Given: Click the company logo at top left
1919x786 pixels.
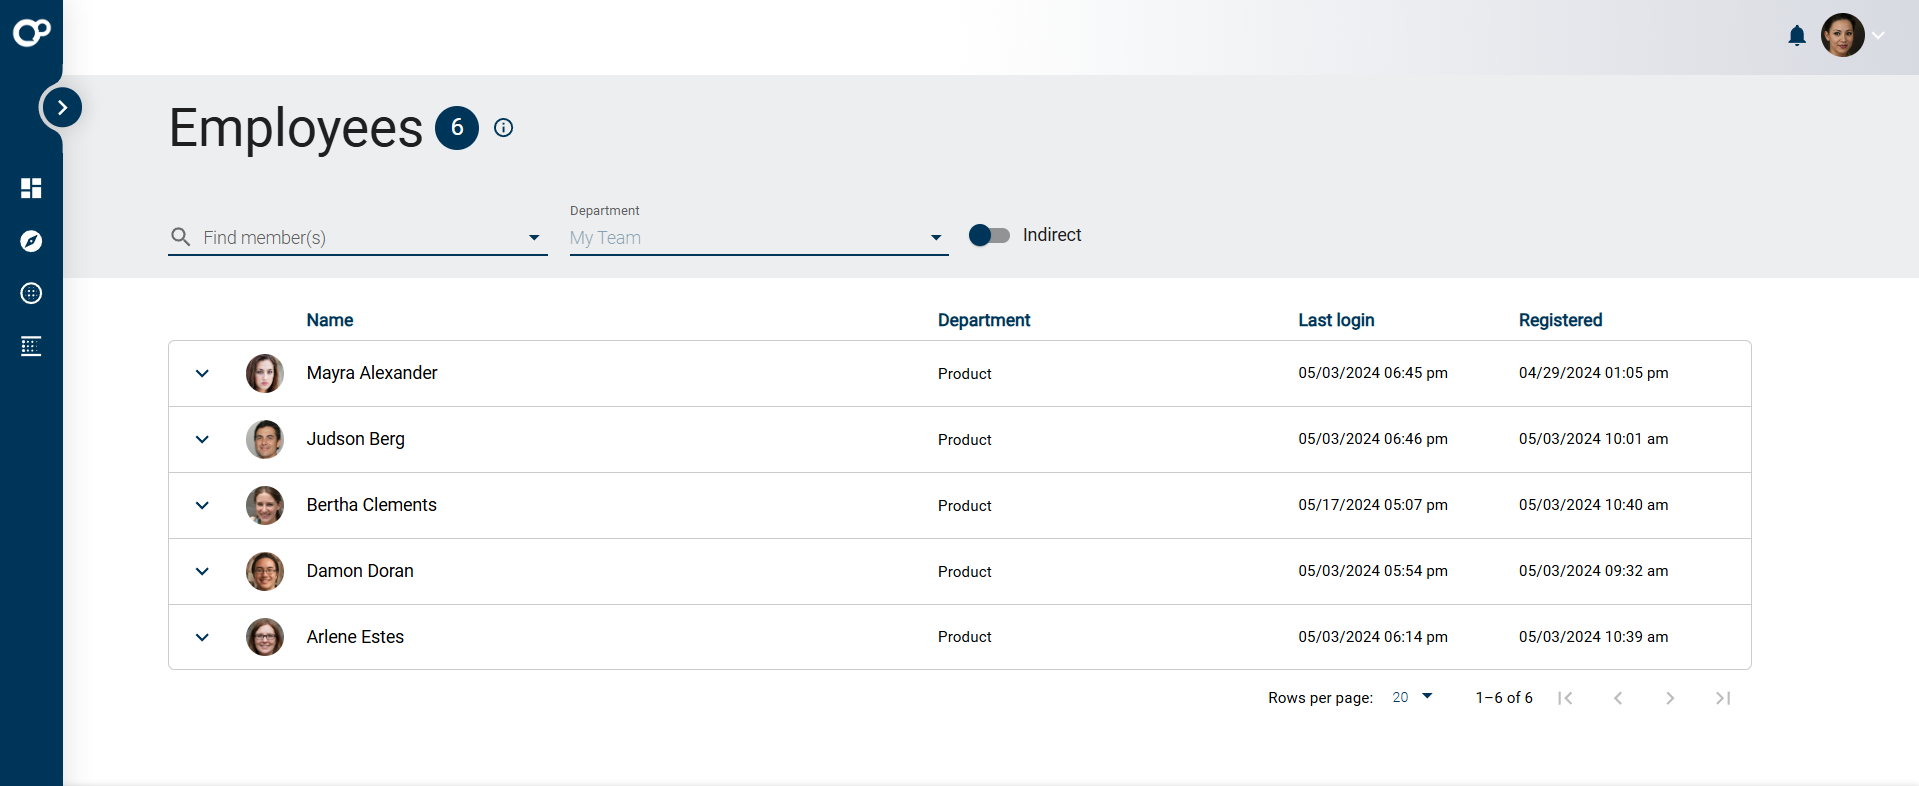Looking at the screenshot, I should coord(31,32).
